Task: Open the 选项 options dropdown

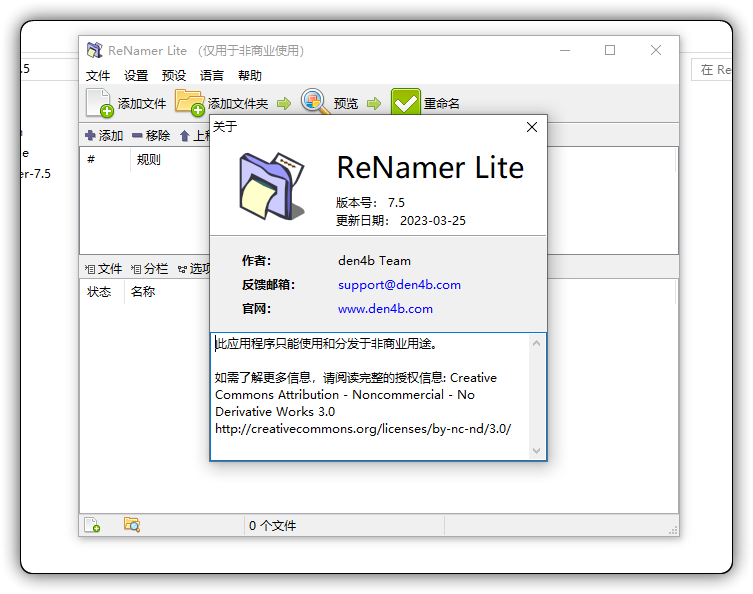Action: 194,268
